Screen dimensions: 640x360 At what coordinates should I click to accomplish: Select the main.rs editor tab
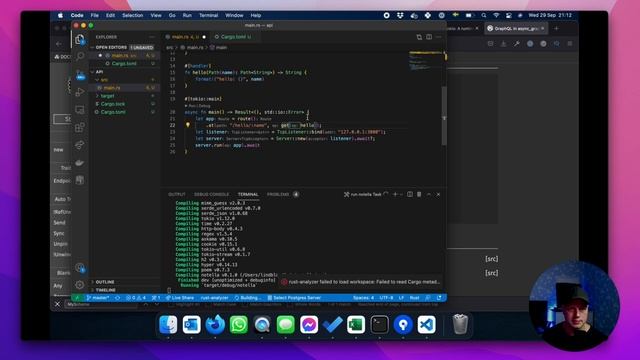click(x=185, y=37)
